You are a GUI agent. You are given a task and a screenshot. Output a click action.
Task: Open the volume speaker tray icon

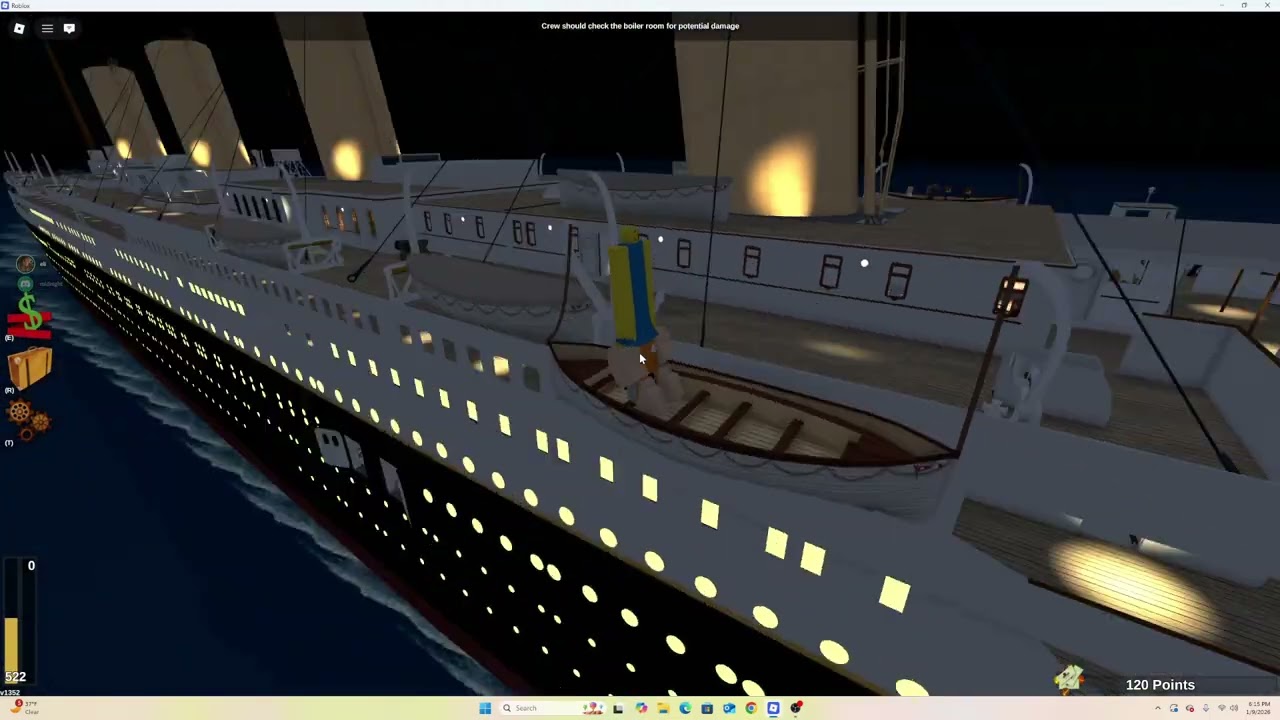point(1234,708)
